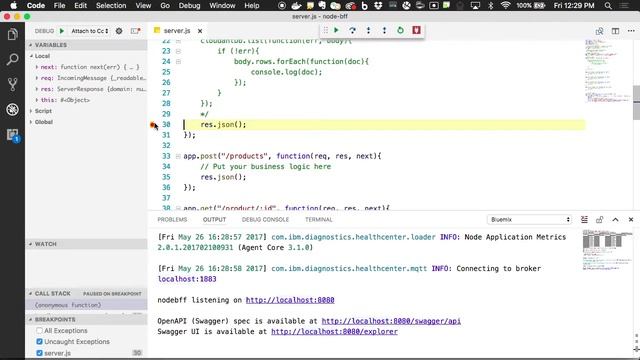Open the Explorer view in activity bar
Screen dimensions: 640x360
(12, 34)
